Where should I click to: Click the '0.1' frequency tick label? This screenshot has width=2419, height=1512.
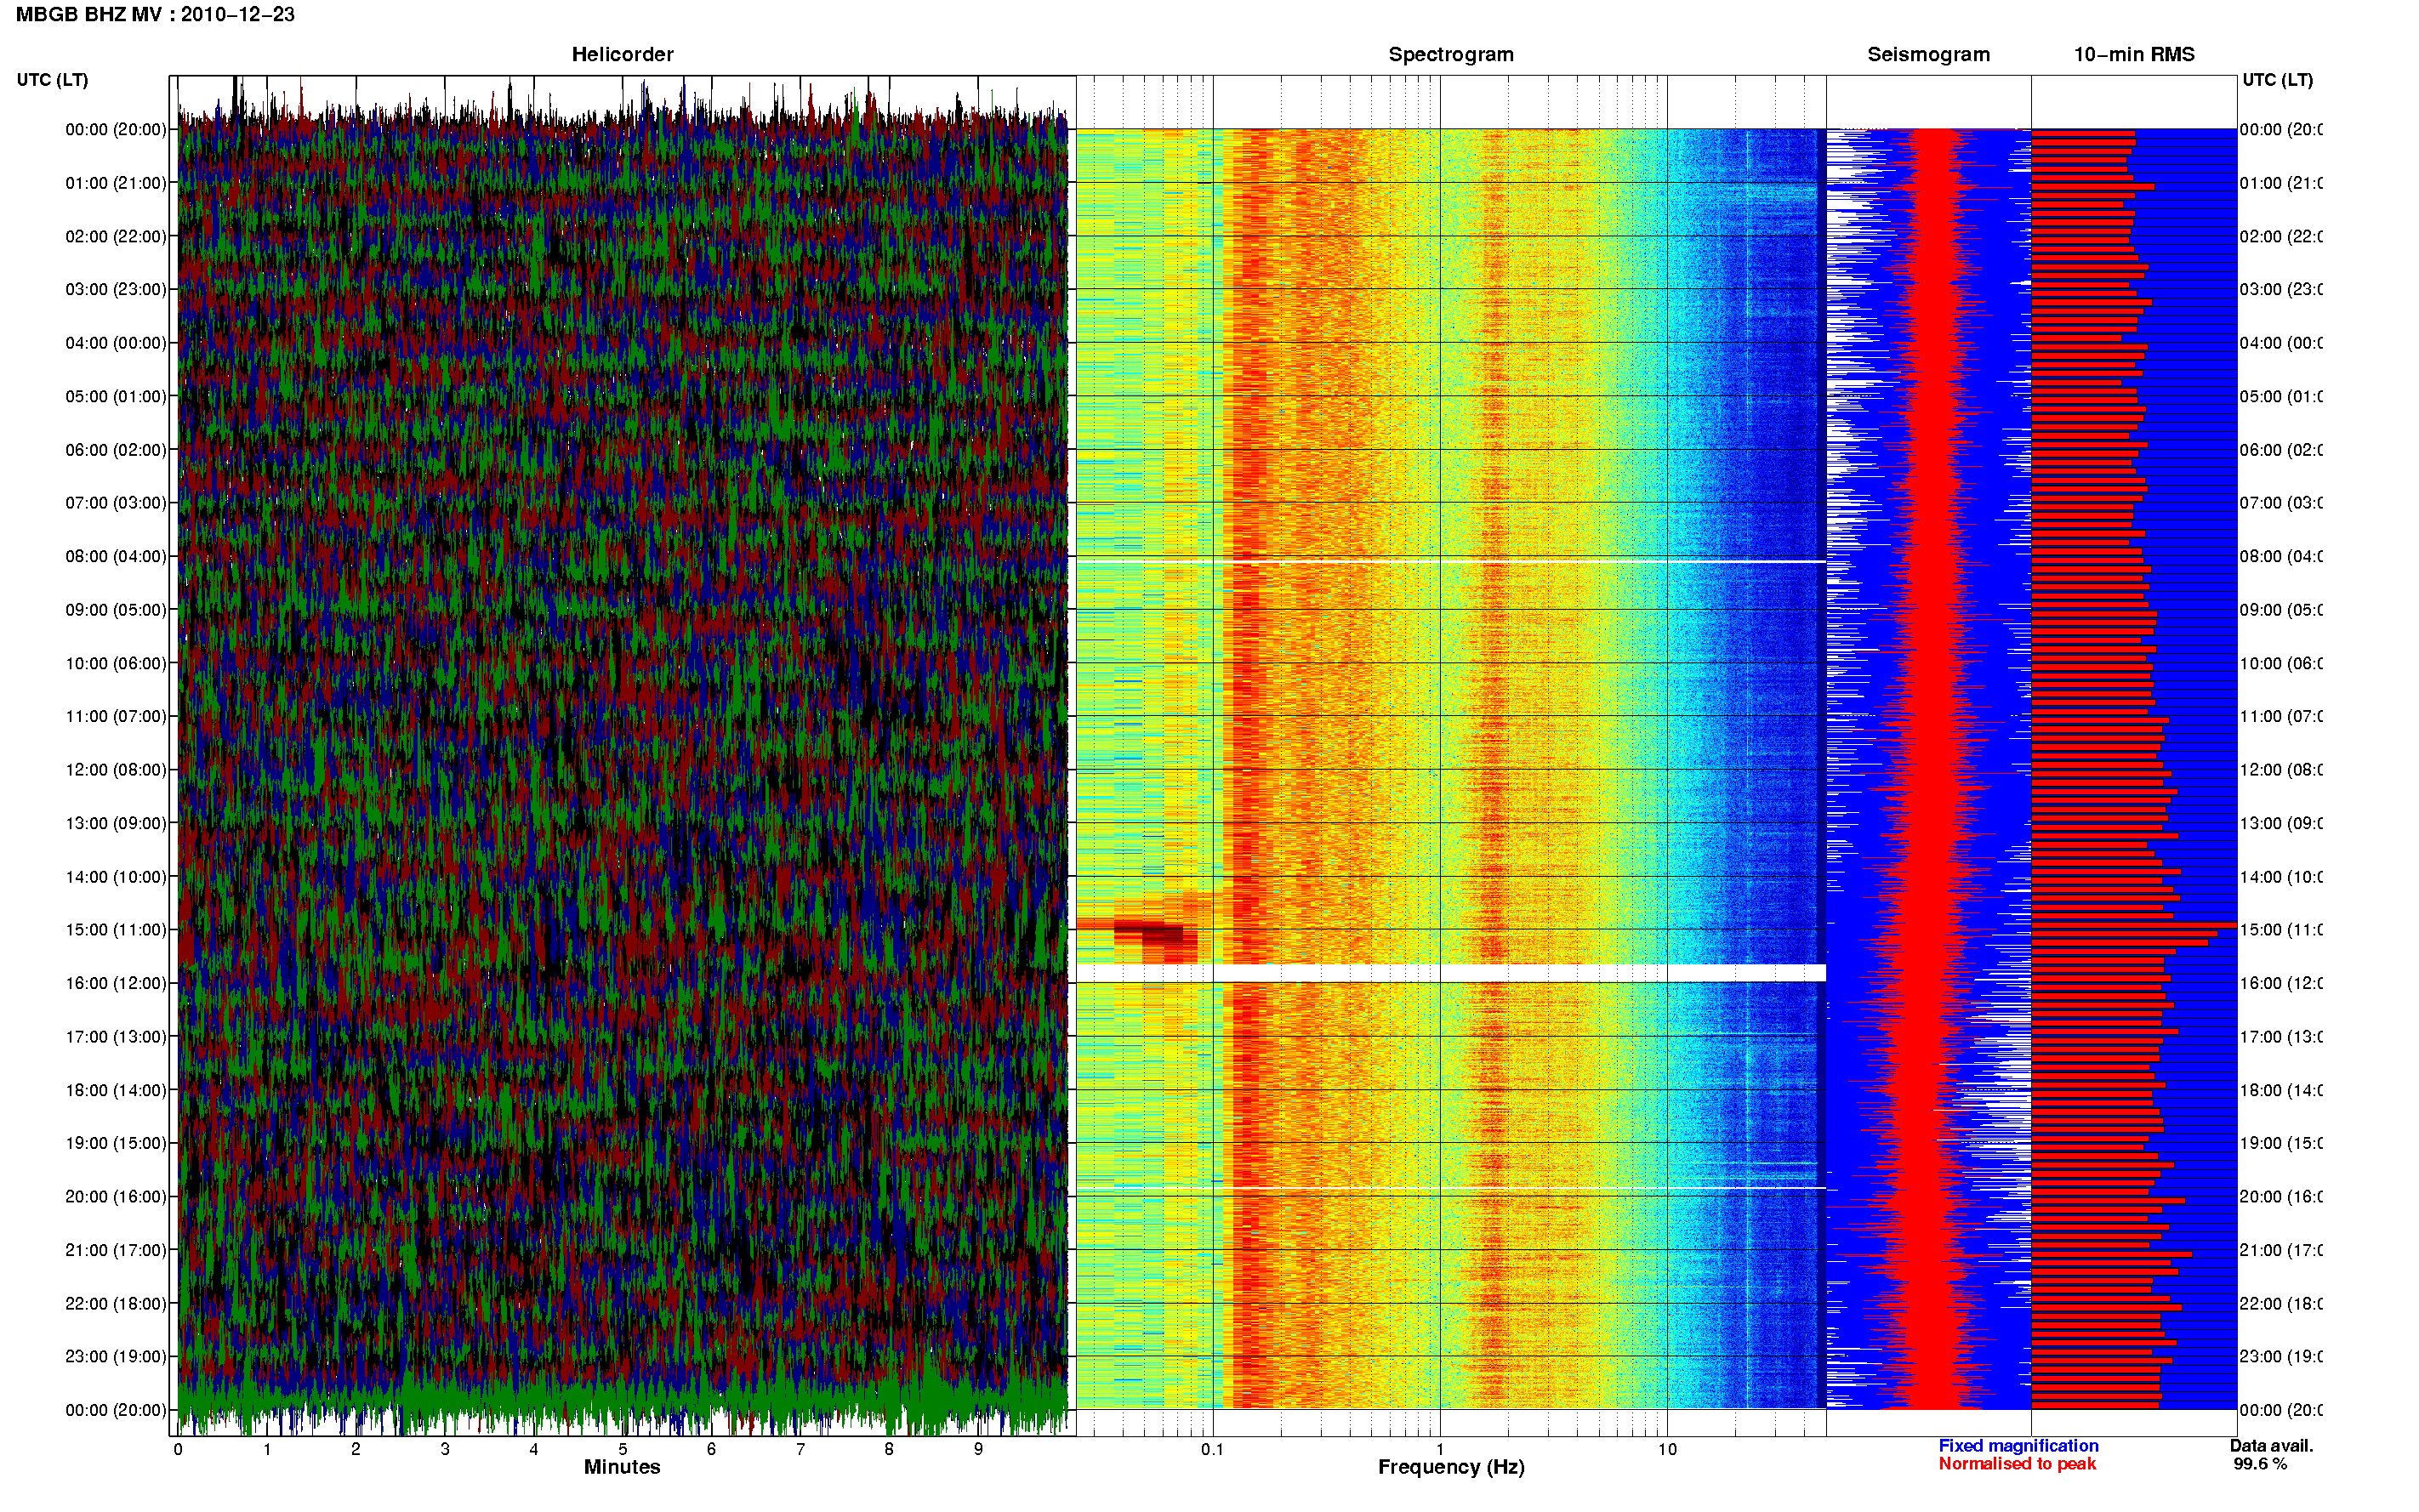(1212, 1449)
